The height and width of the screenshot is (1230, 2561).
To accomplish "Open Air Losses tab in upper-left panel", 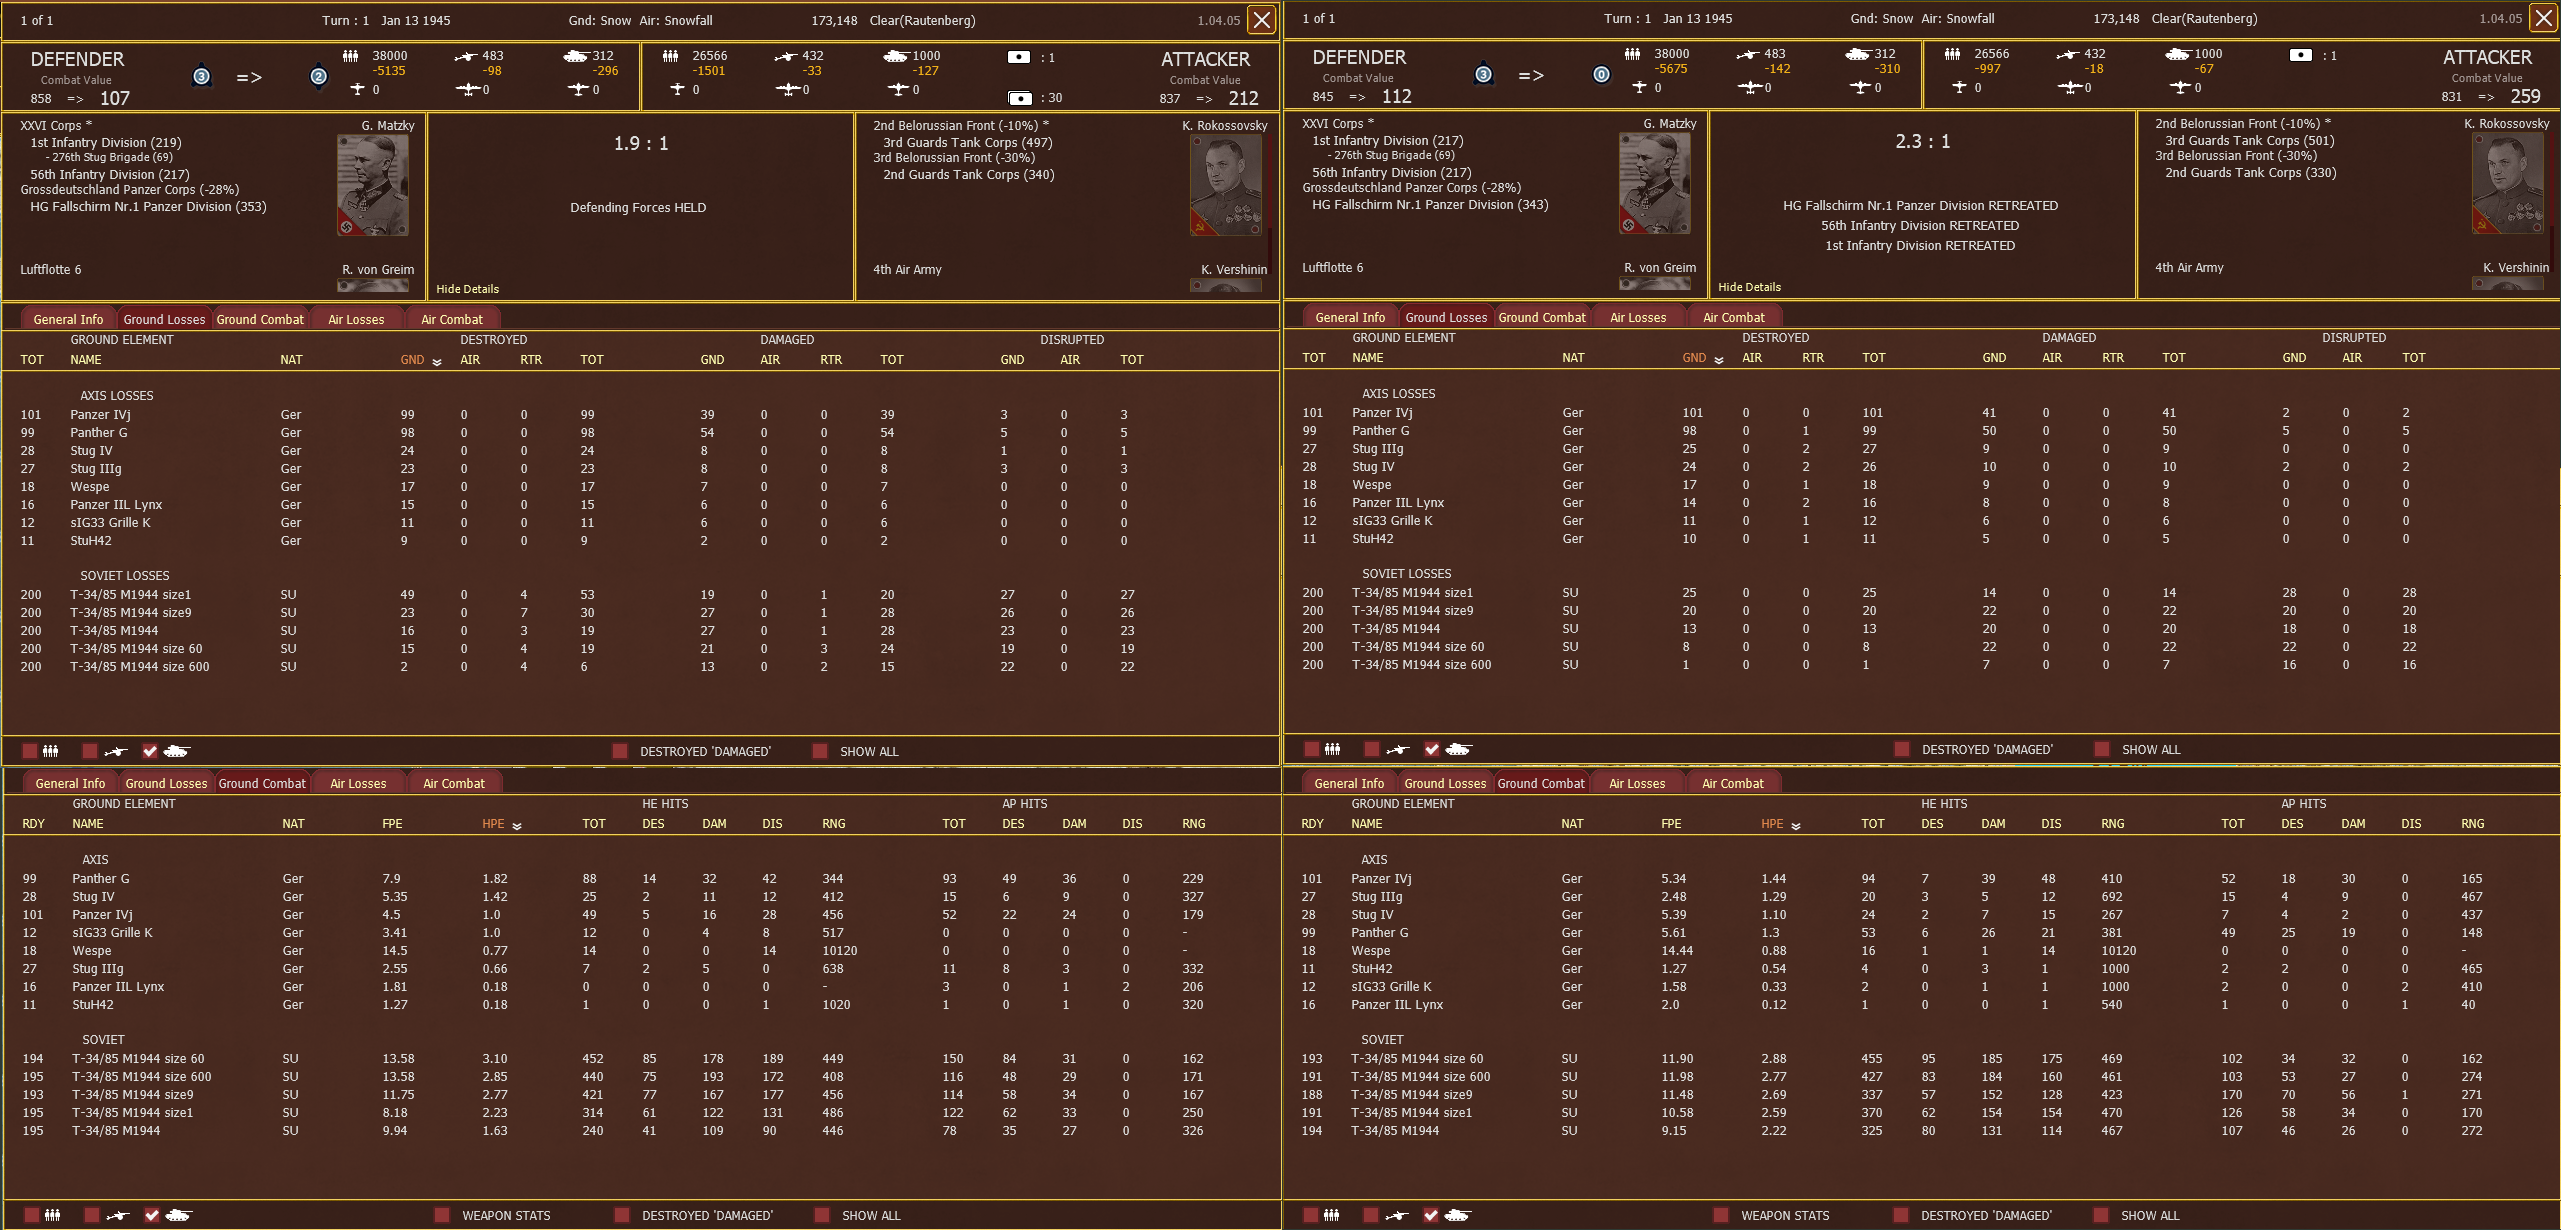I will coord(356,319).
